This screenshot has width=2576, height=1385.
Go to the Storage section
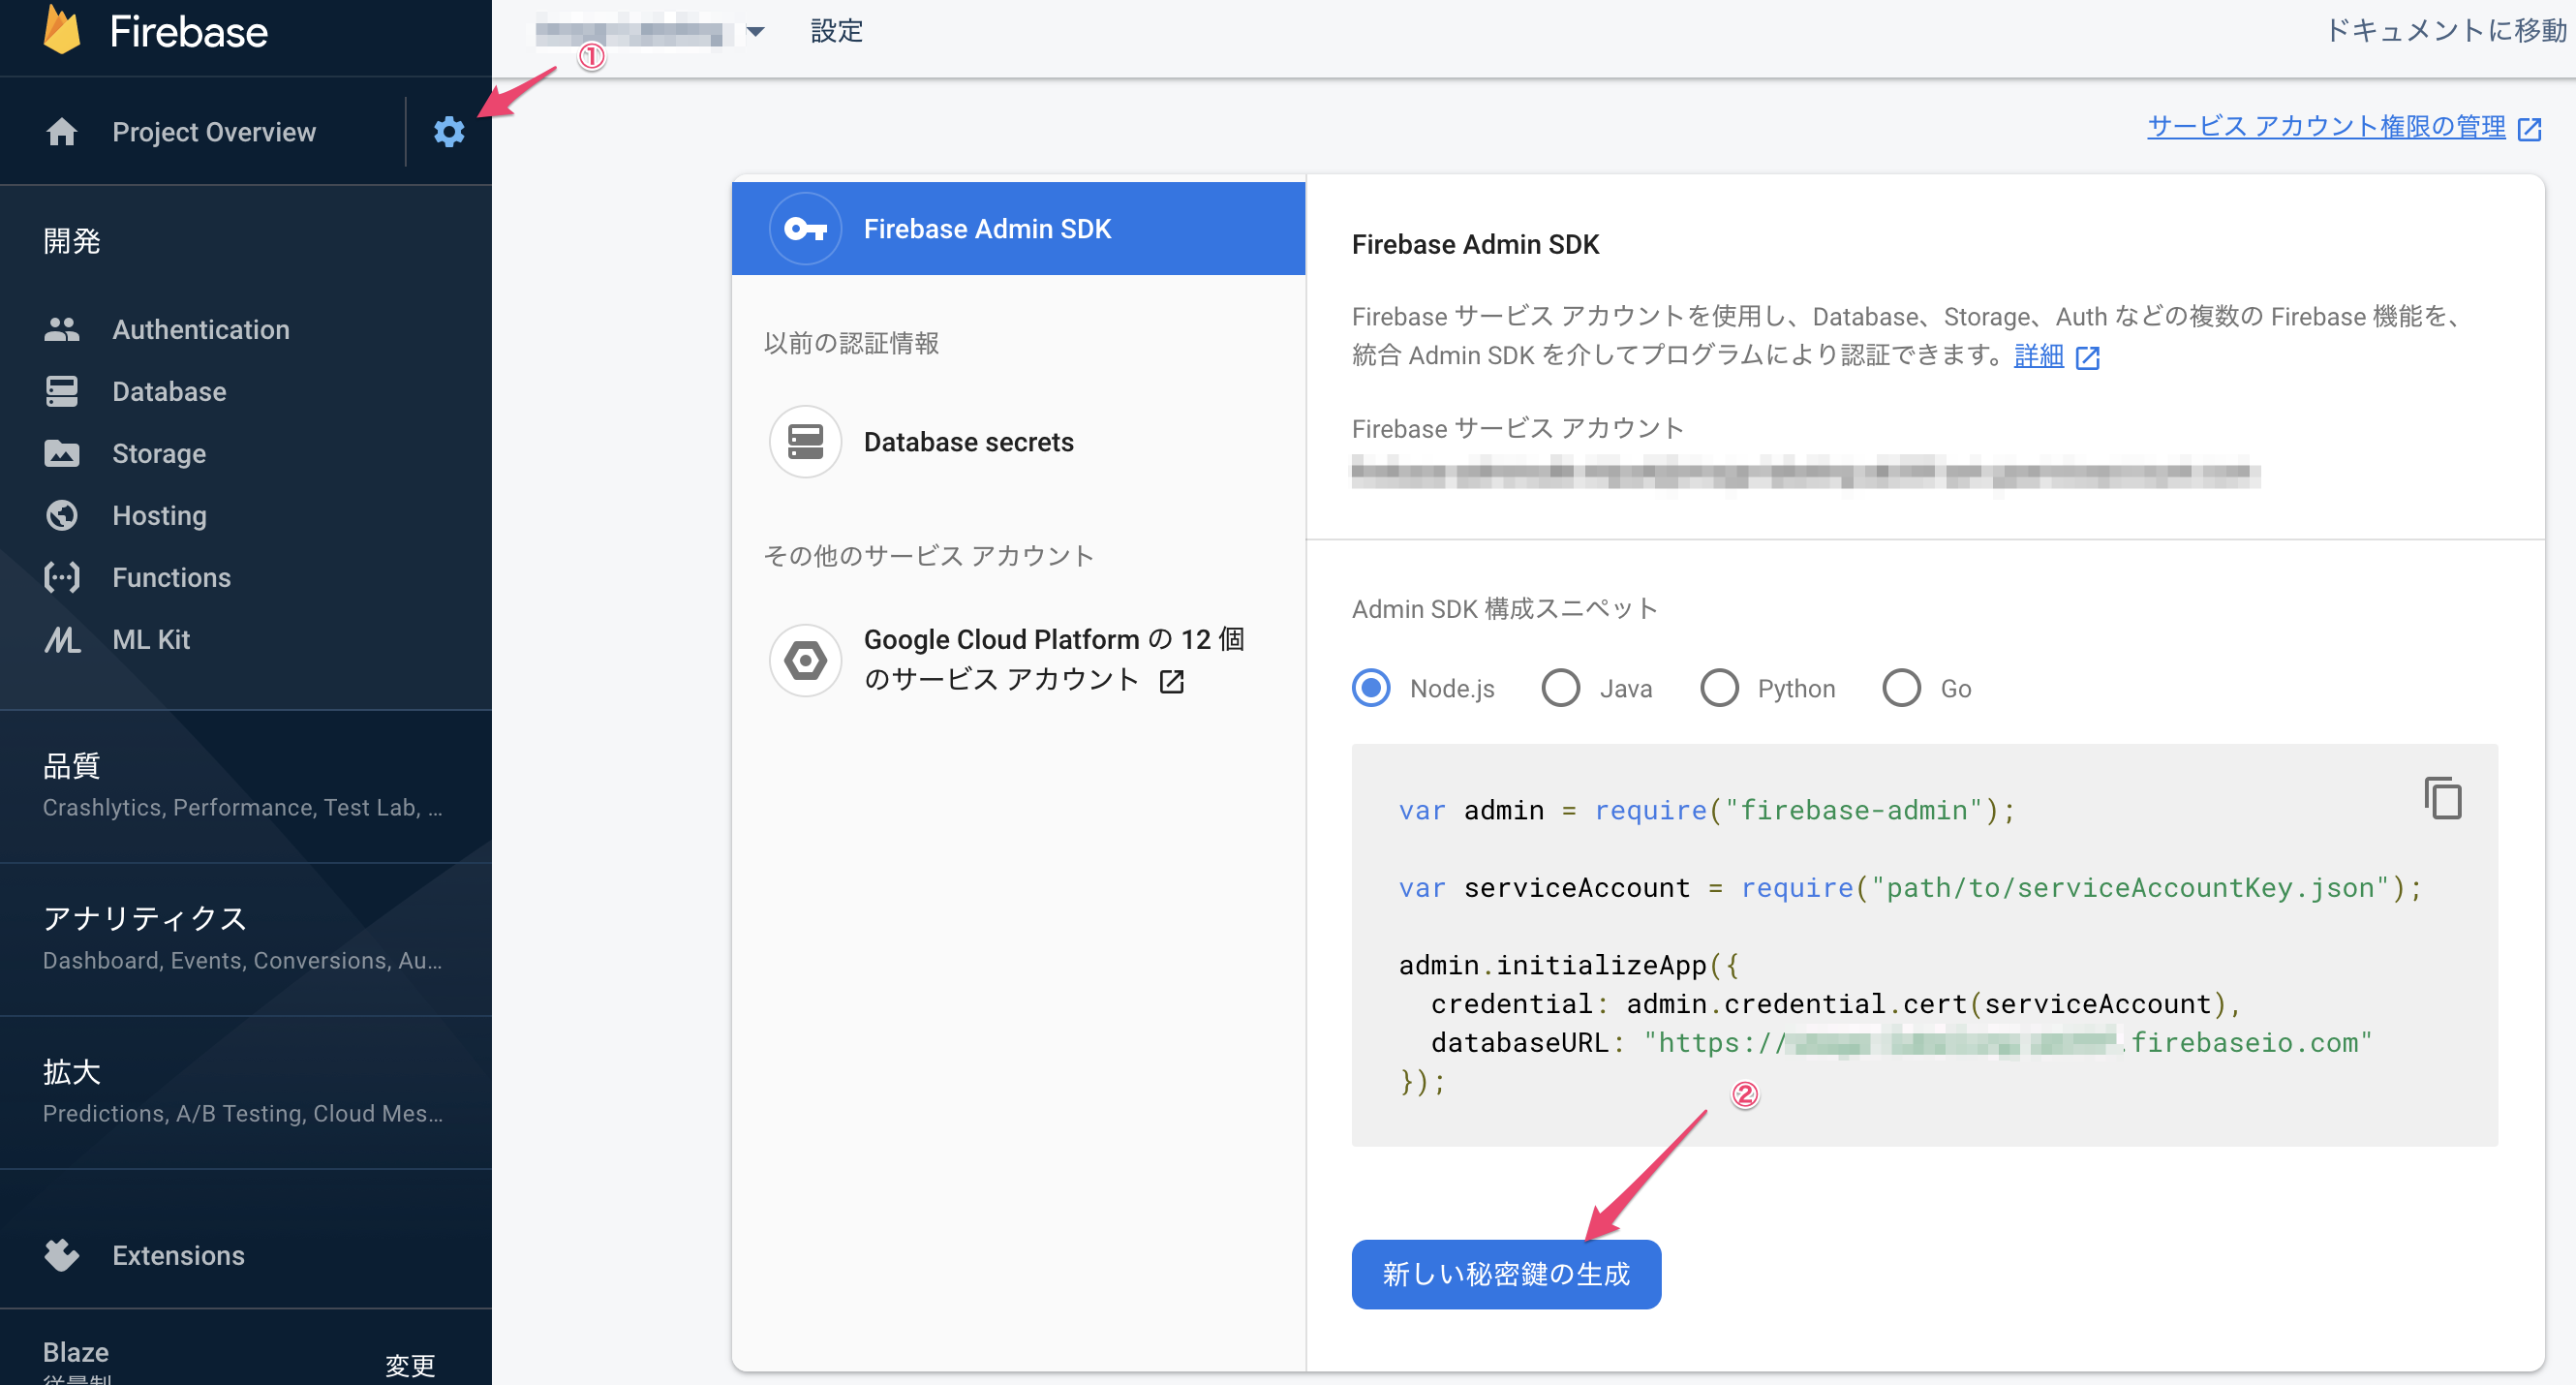pyautogui.click(x=158, y=453)
